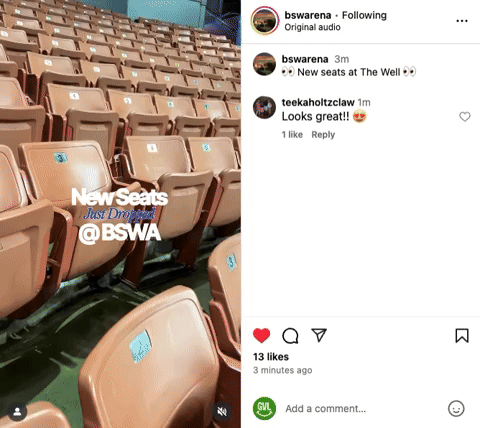Click Following status in header

click(x=364, y=15)
